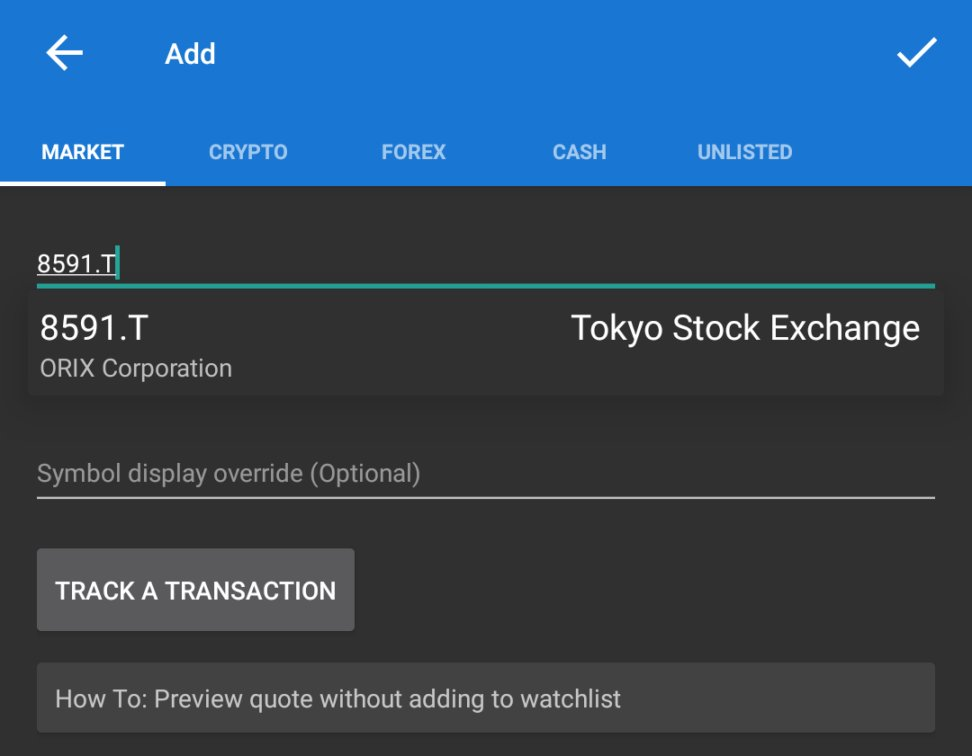Tap the Add screen title
972x756 pixels.
coord(189,54)
